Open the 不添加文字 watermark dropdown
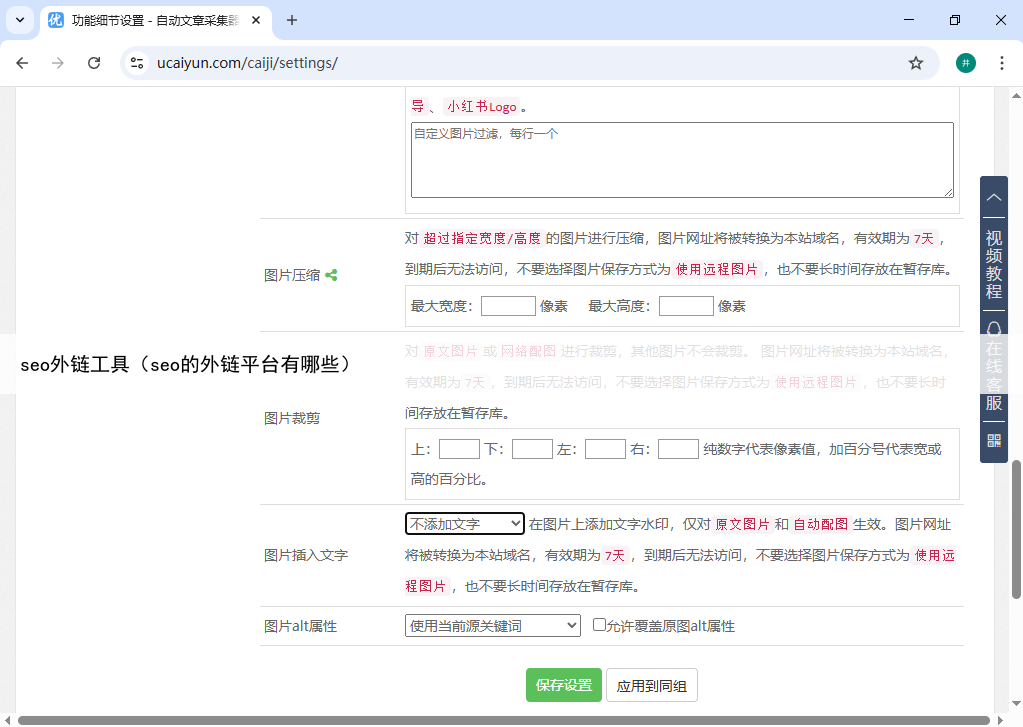The image size is (1023, 727). click(464, 523)
